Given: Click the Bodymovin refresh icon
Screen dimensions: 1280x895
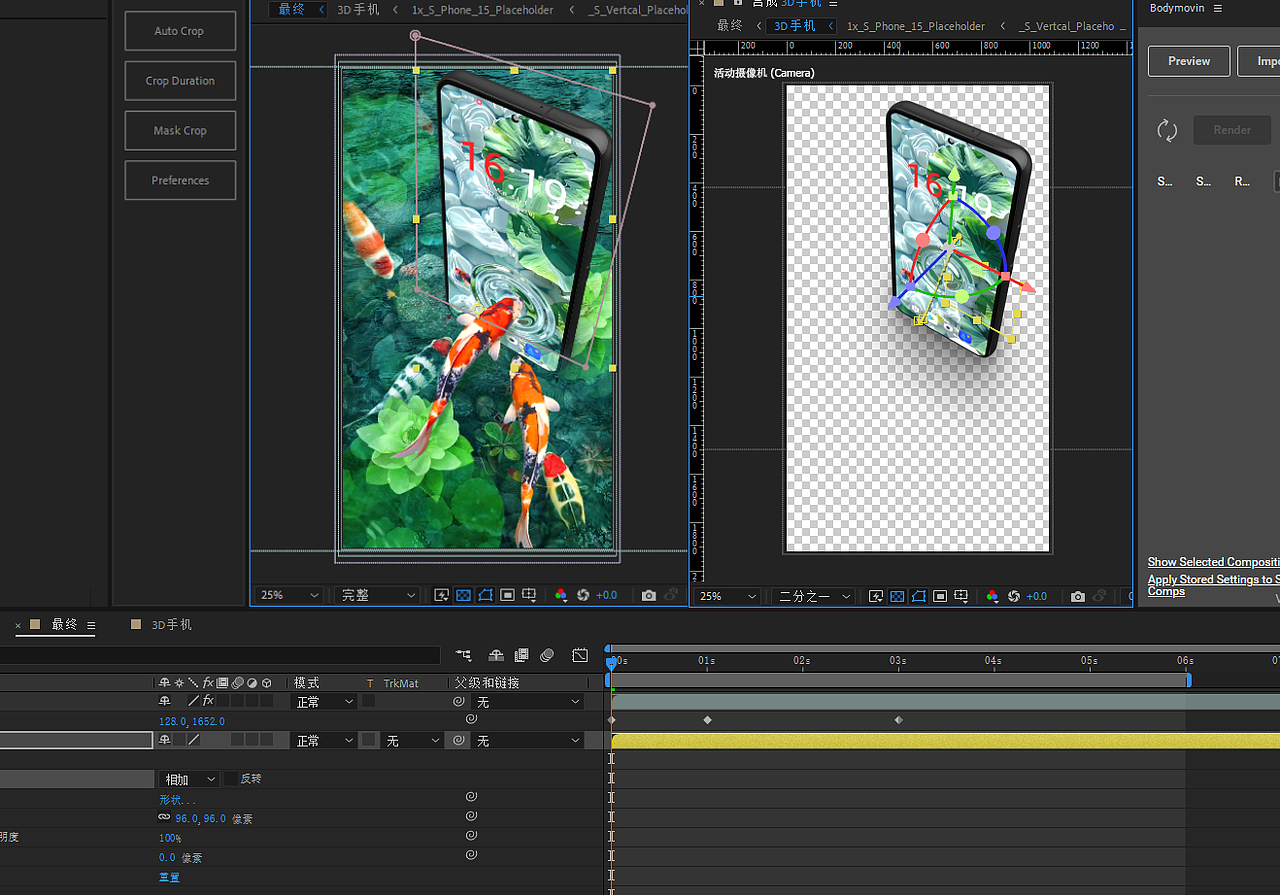Looking at the screenshot, I should tap(1167, 130).
